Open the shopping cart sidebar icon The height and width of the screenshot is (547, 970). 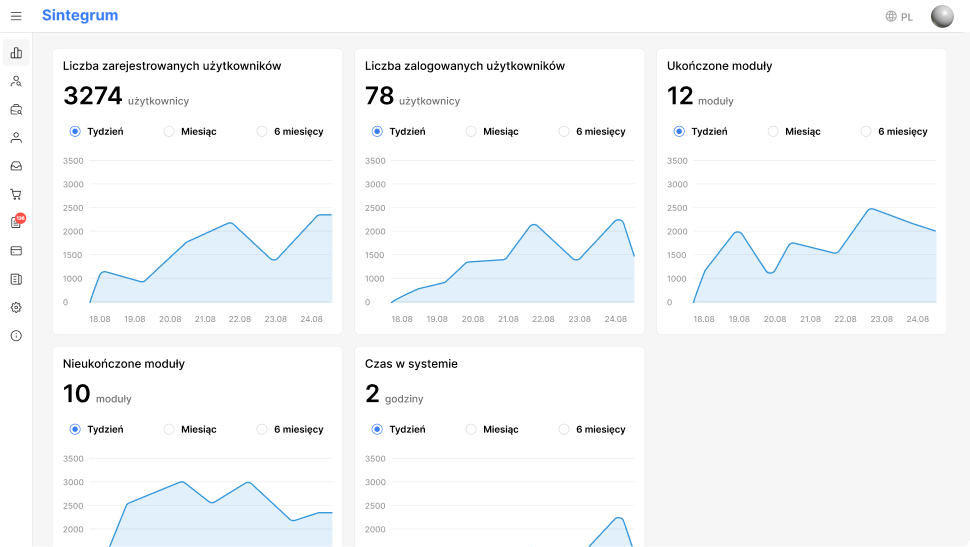(16, 194)
